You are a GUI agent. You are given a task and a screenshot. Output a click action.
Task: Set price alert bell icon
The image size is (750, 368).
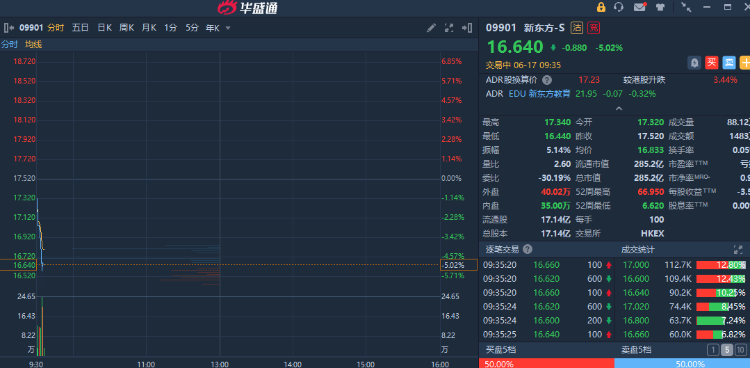point(695,62)
